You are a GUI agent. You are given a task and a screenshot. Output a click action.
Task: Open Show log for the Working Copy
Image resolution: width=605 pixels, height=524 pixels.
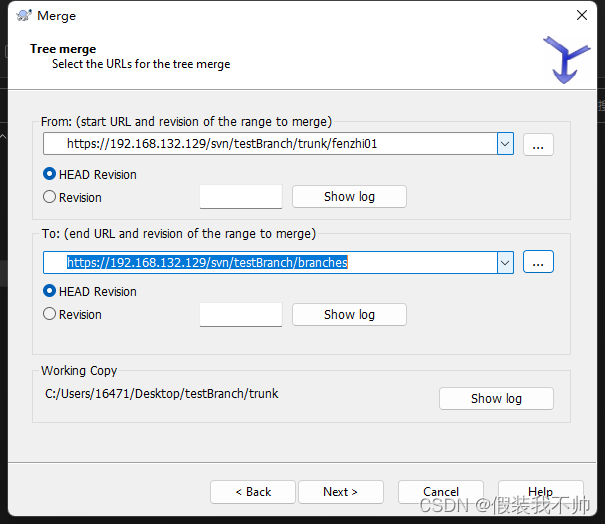496,399
